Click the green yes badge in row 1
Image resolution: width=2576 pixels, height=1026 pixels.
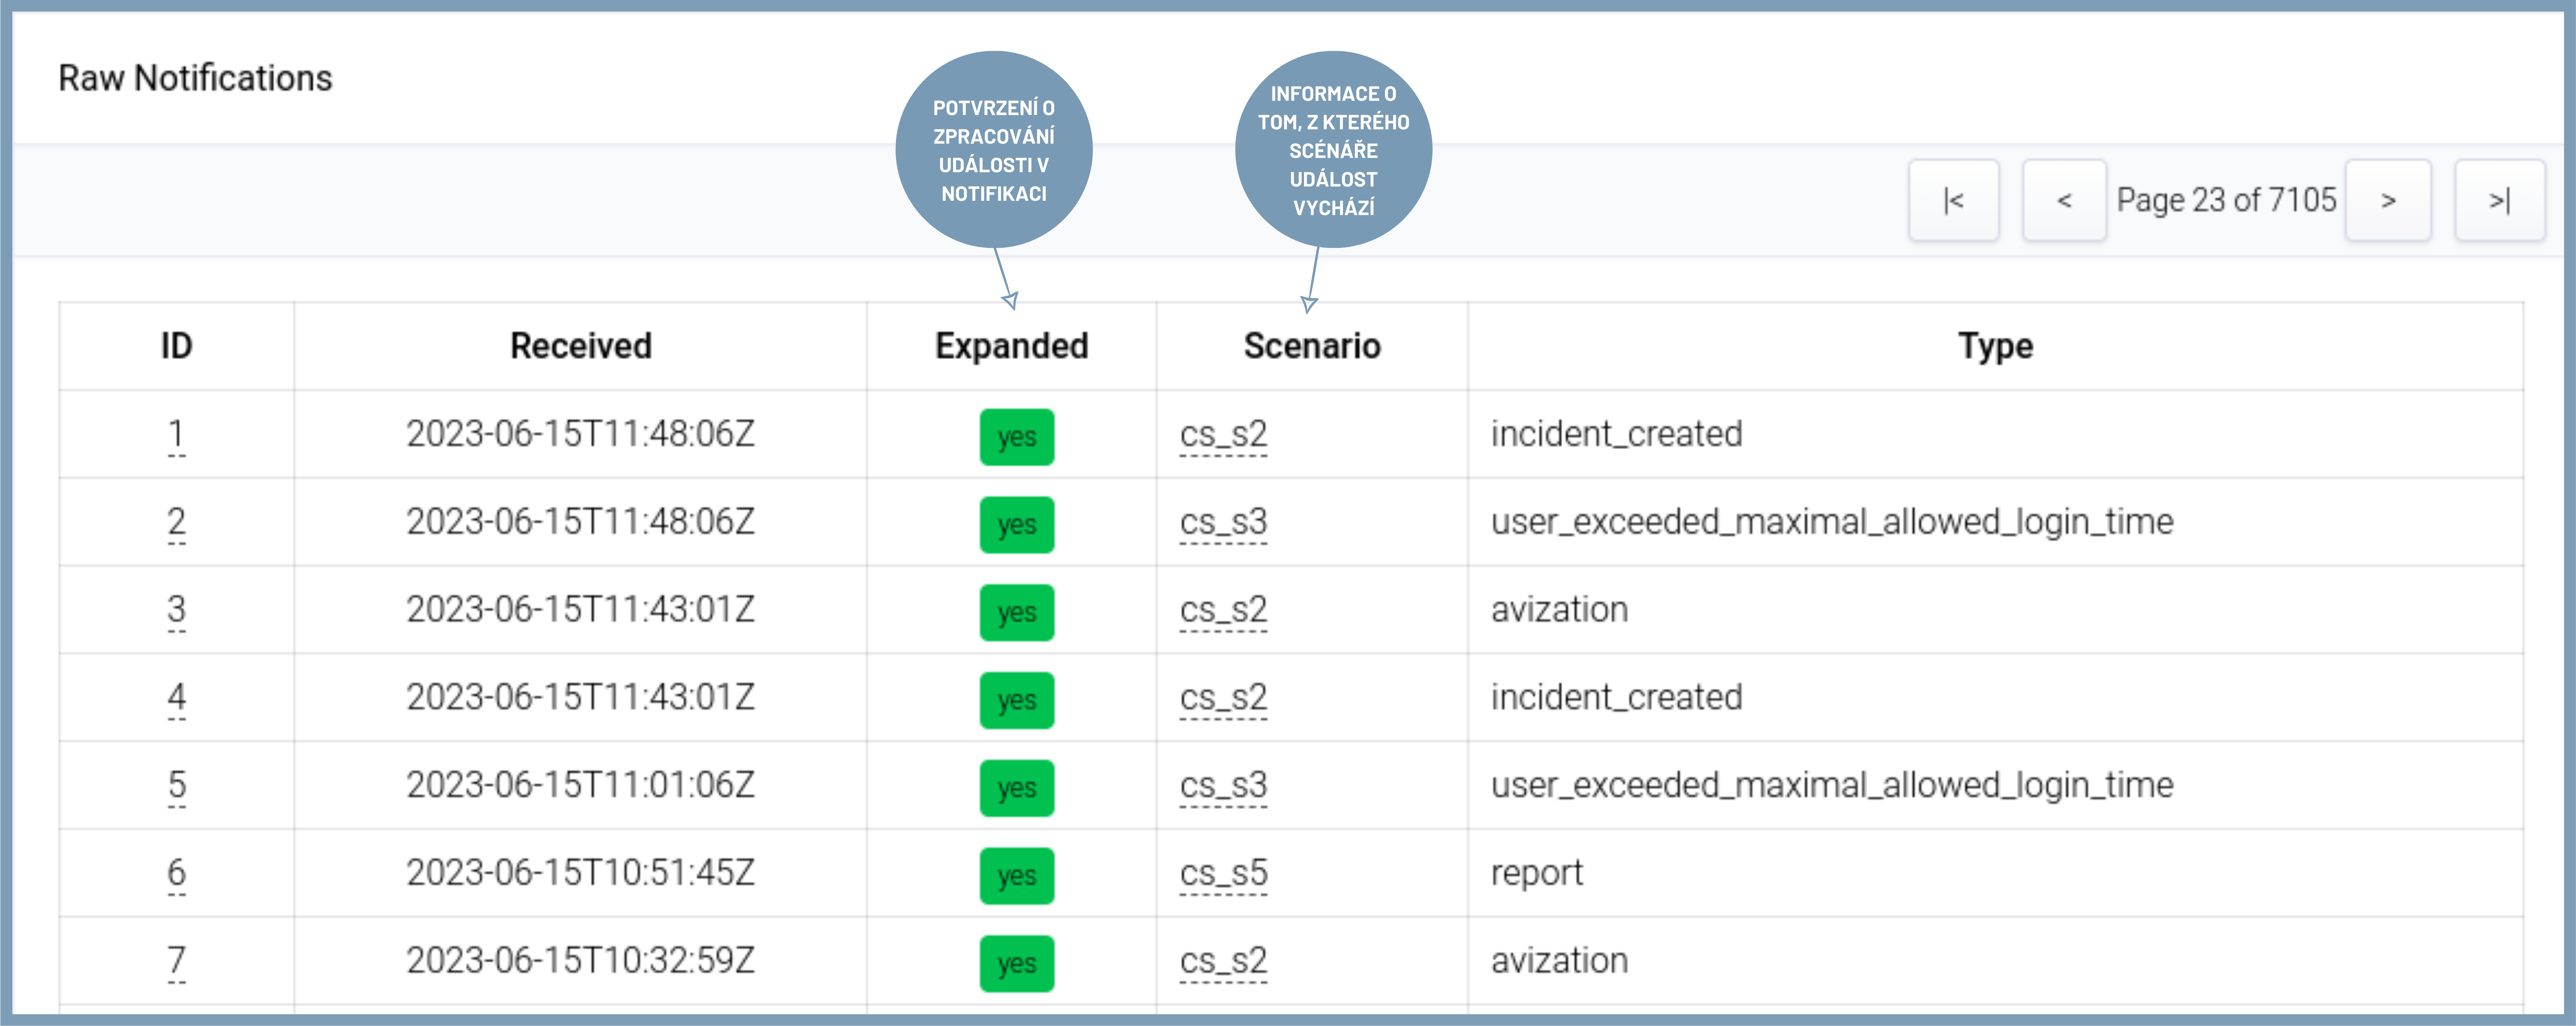(1016, 437)
